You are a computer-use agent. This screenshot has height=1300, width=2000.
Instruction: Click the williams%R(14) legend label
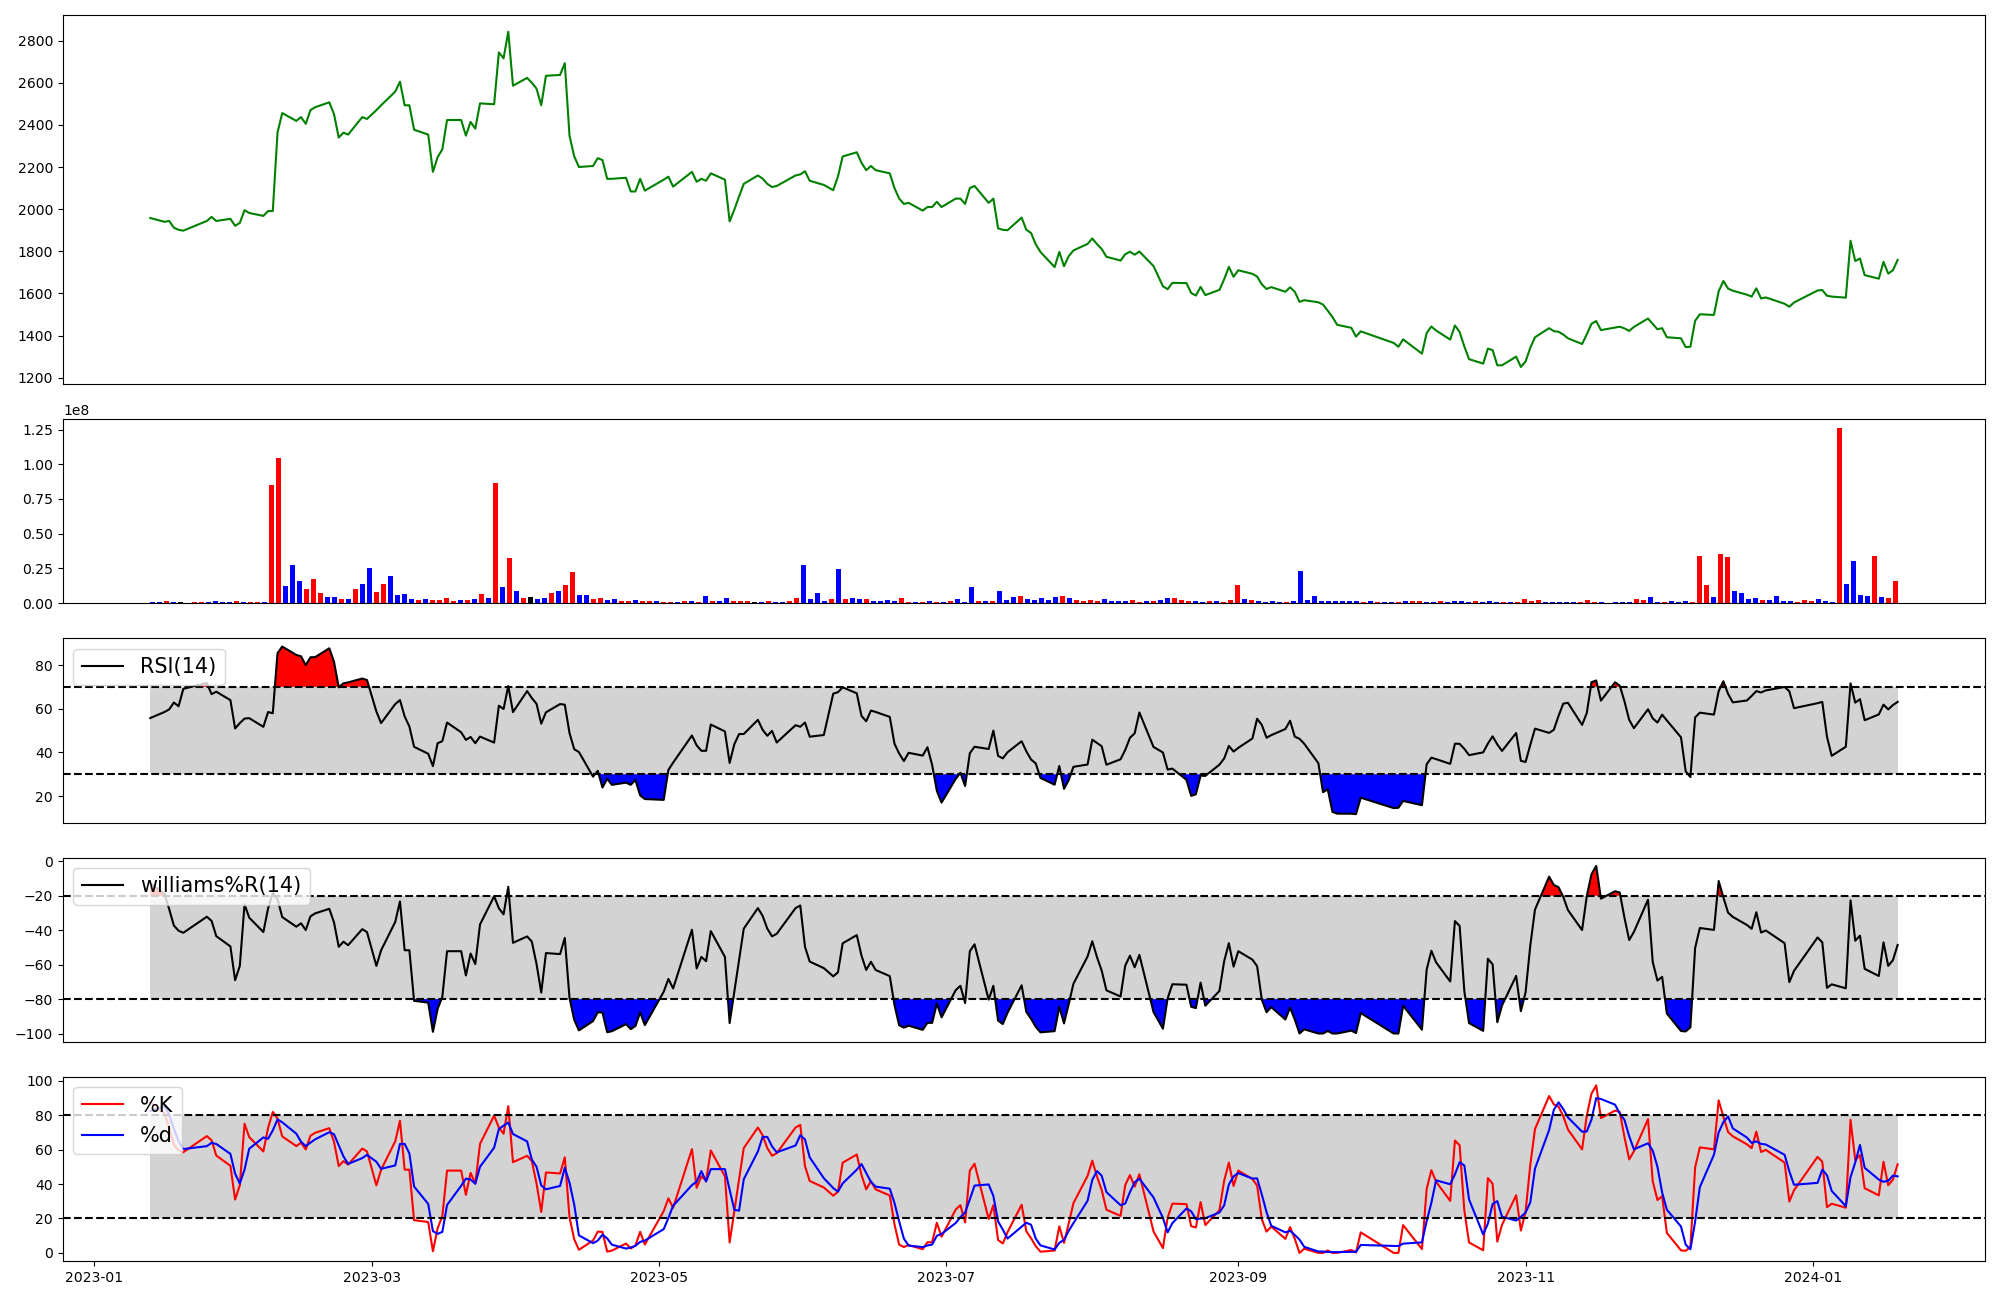click(x=220, y=885)
